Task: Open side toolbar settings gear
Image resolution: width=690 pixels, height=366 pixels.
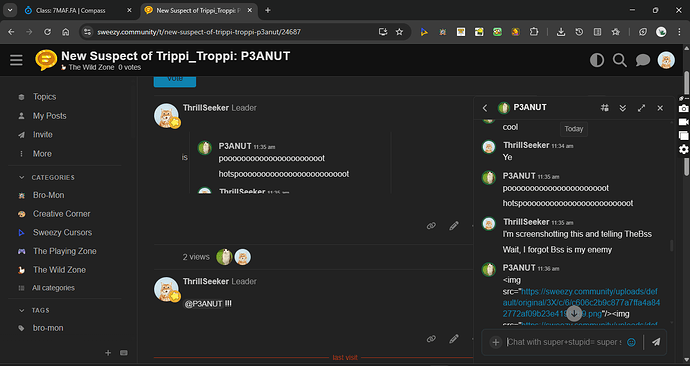Action: 683,150
